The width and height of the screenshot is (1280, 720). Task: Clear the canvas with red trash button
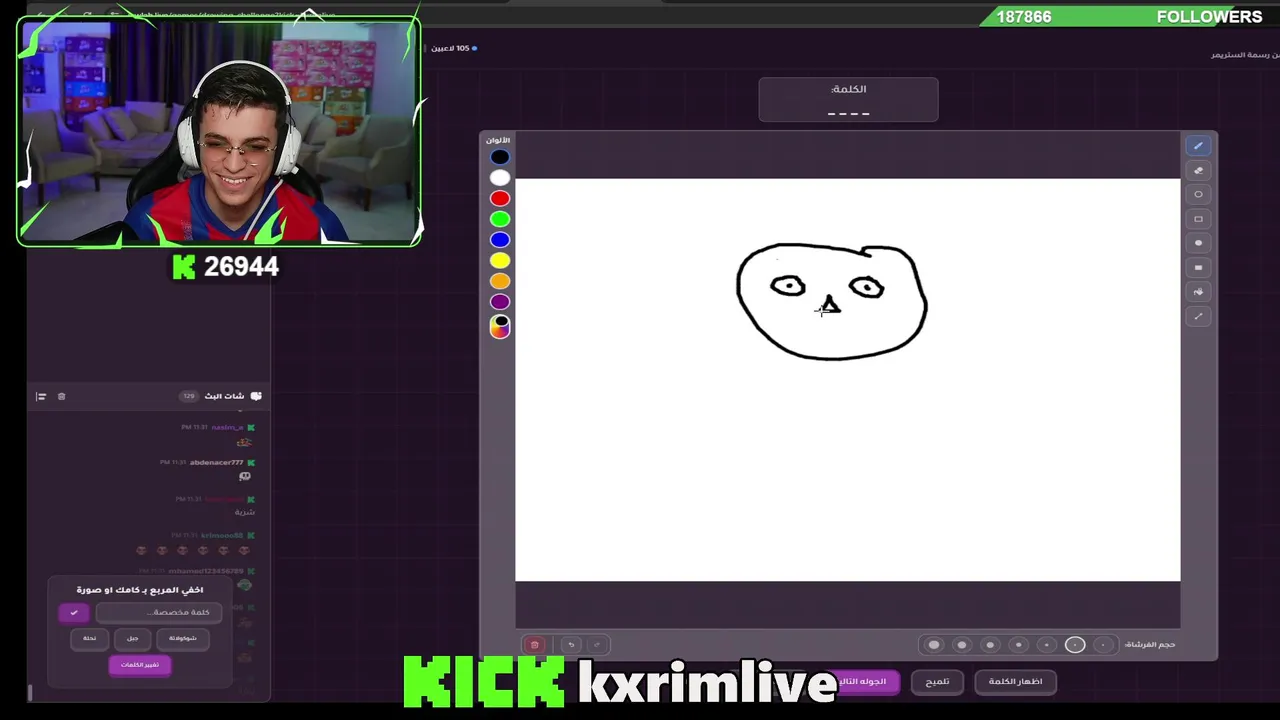coord(535,645)
